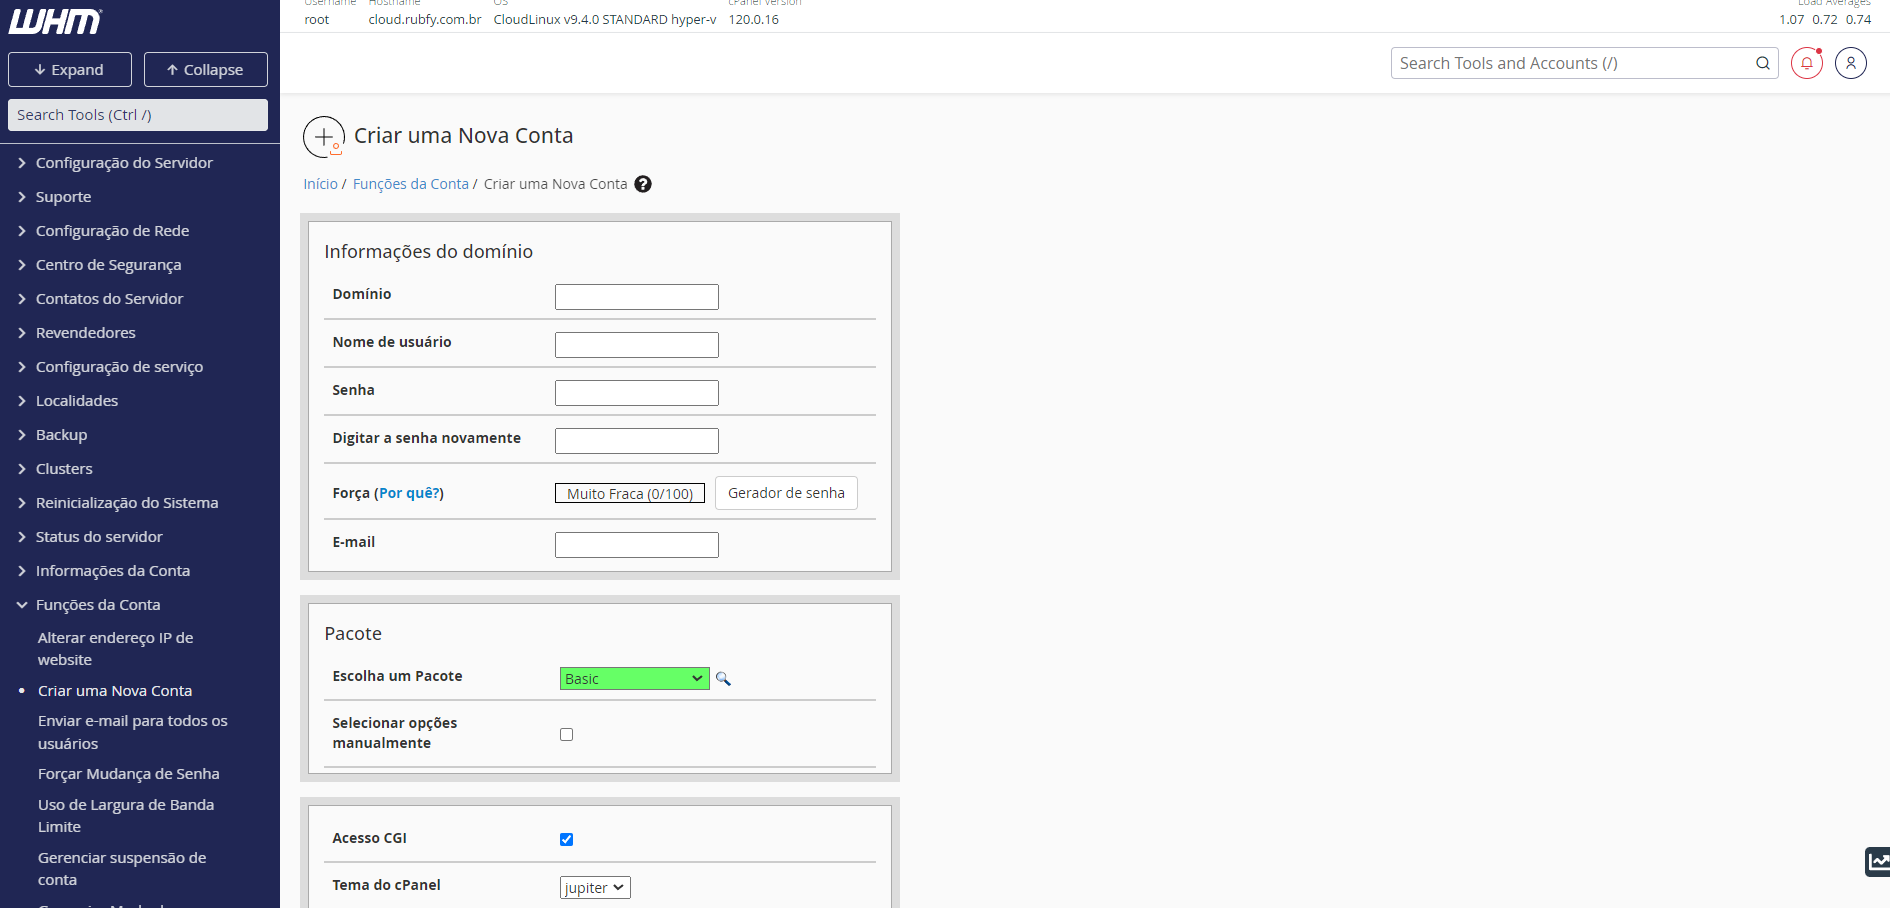Click the Muito Fraca strength meter
This screenshot has width=1890, height=908.
point(630,493)
